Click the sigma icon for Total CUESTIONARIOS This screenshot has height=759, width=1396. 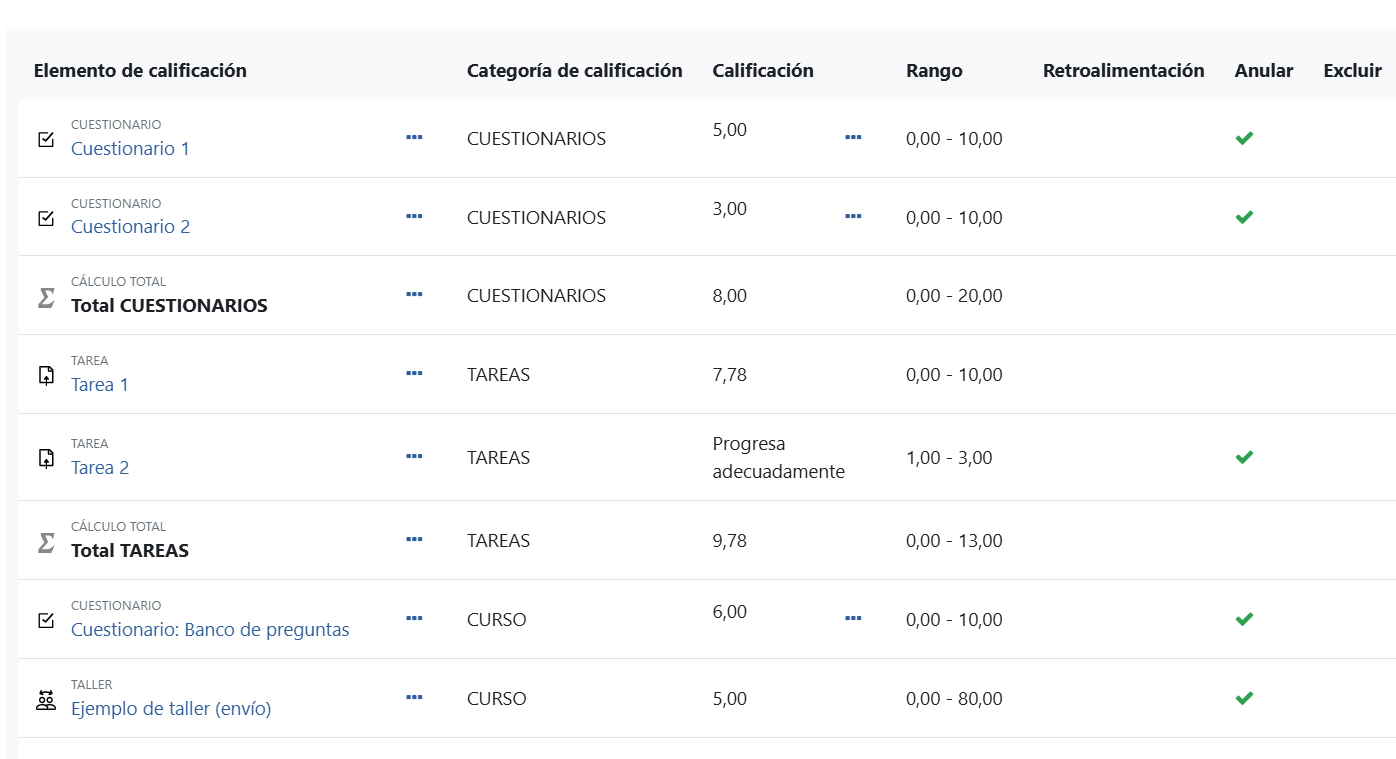pos(46,297)
